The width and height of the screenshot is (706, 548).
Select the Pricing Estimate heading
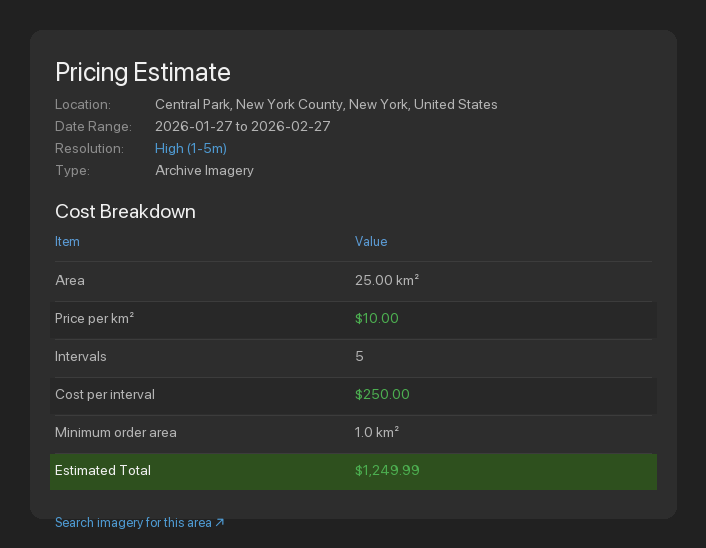point(142,72)
